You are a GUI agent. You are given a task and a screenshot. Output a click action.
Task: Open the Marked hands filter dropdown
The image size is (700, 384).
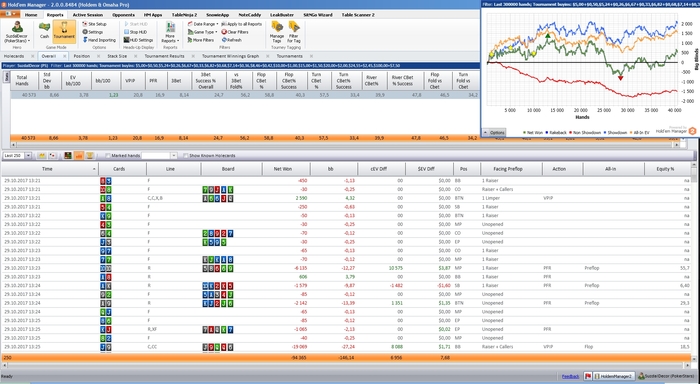coord(174,155)
